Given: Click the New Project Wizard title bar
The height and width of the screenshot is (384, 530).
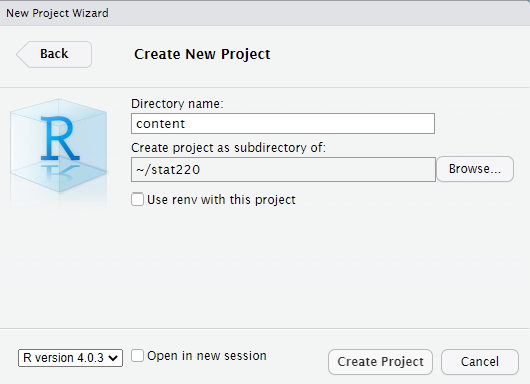Looking at the screenshot, I should pos(265,13).
